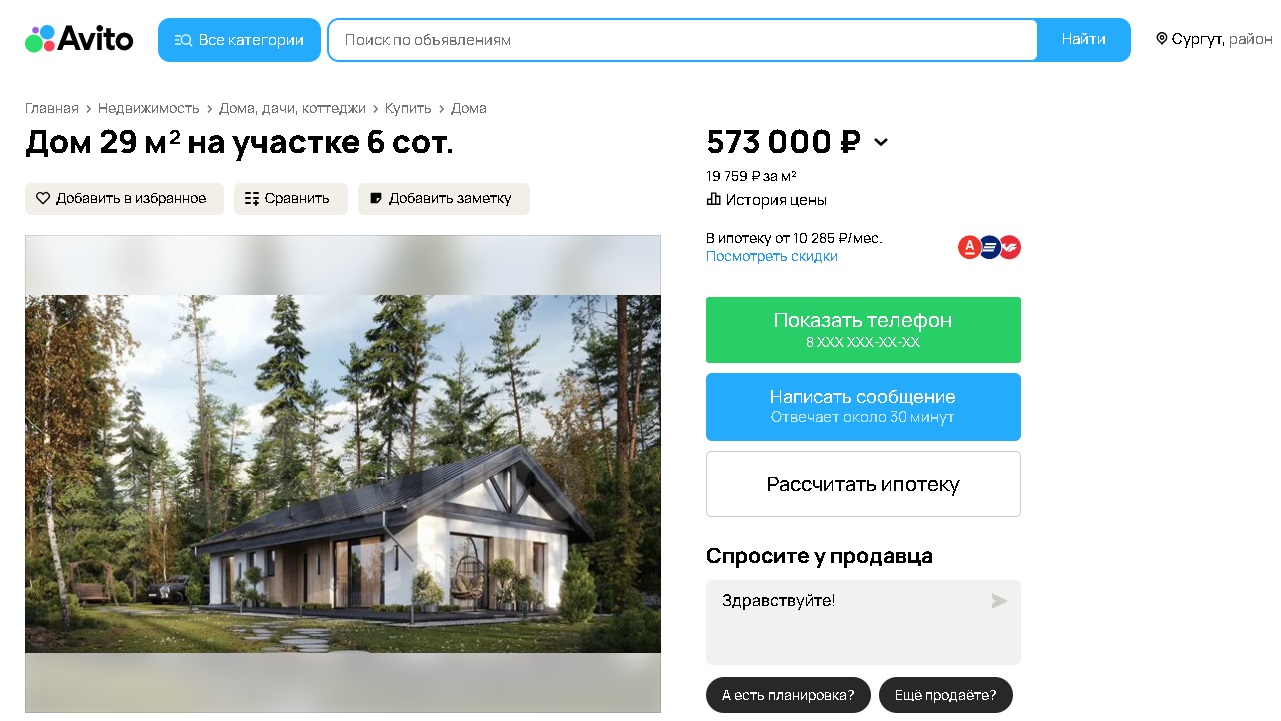Screen dimensions: 1281x721
Task: Click the Найти search button
Action: point(1084,40)
